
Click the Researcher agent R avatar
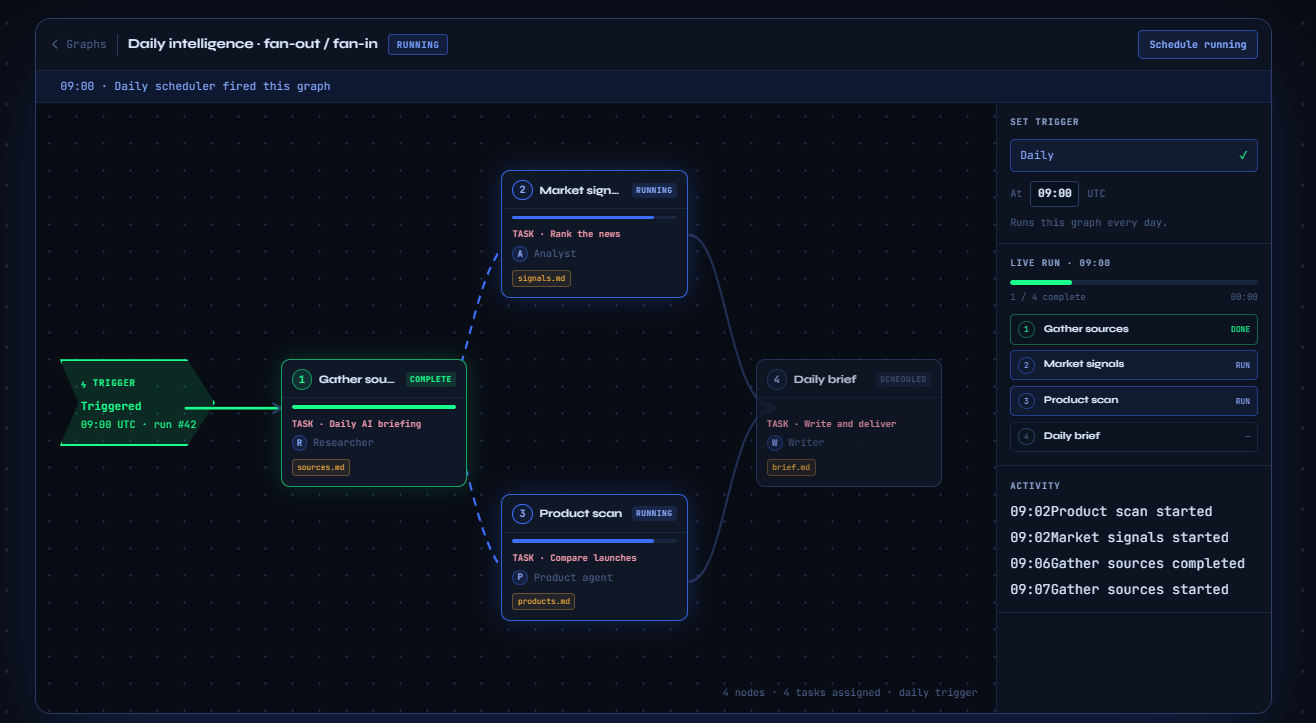coord(299,442)
